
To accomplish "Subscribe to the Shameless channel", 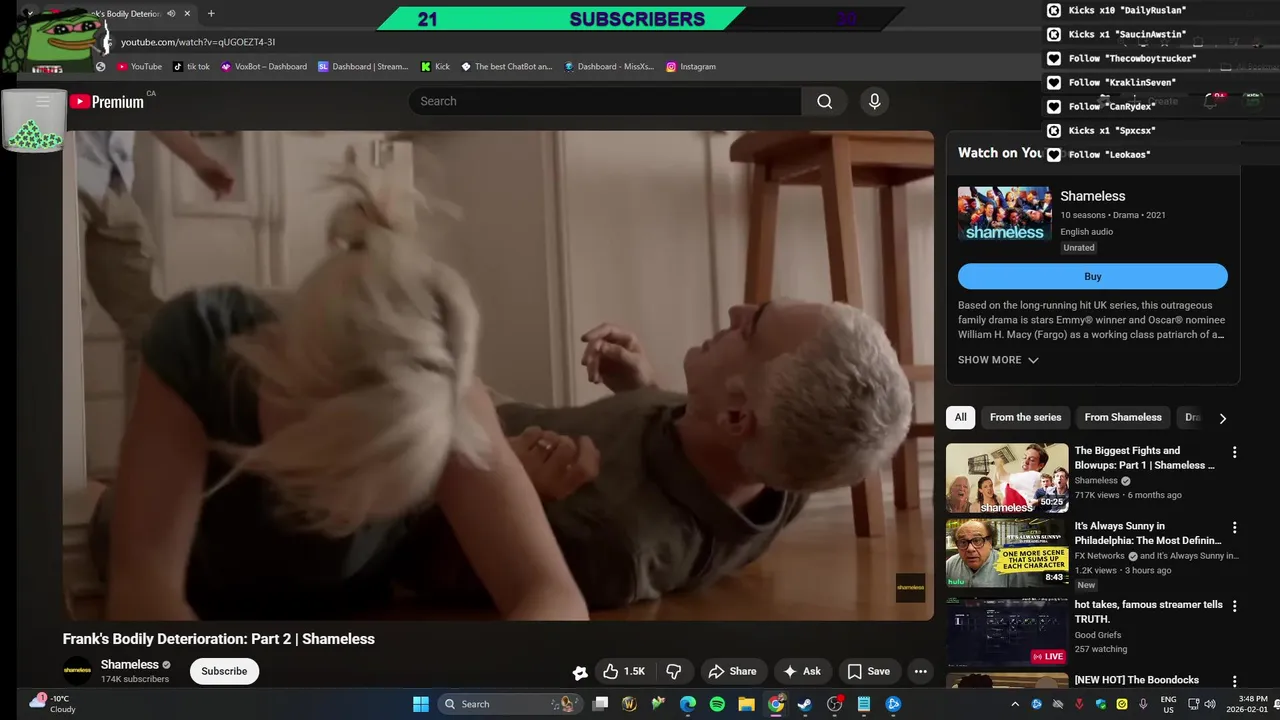I will pos(224,671).
